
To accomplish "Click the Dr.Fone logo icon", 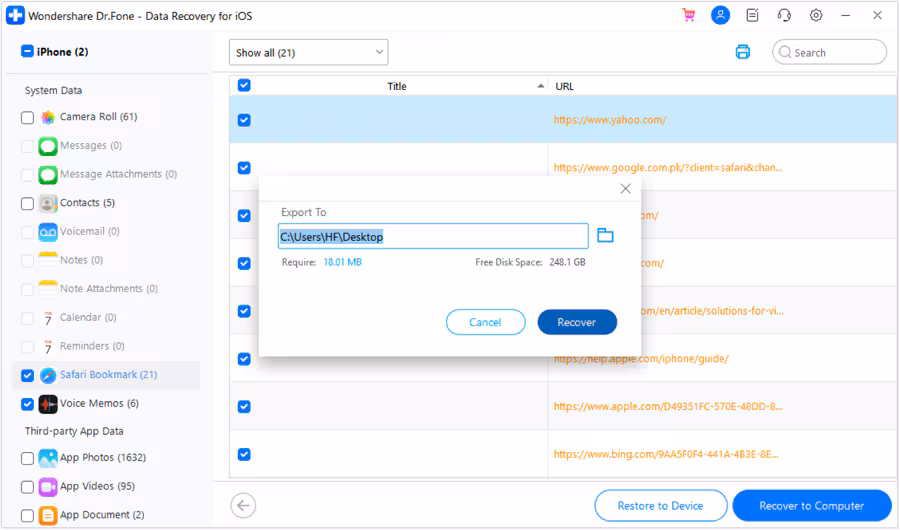I will pyautogui.click(x=15, y=16).
